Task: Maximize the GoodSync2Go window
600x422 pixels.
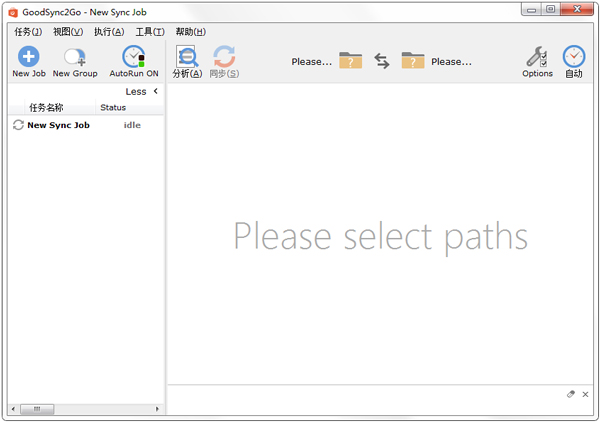Action: tap(551, 9)
